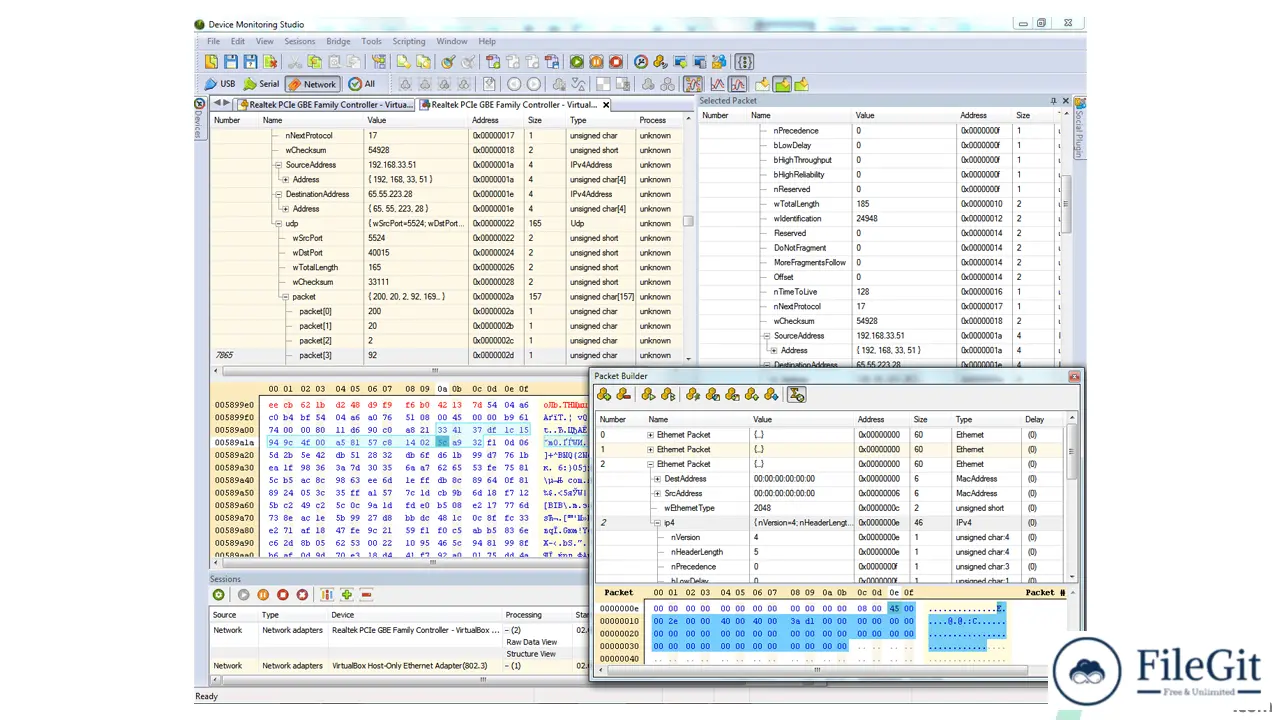Expand SrcAddress node in Packet Builder

coord(657,493)
